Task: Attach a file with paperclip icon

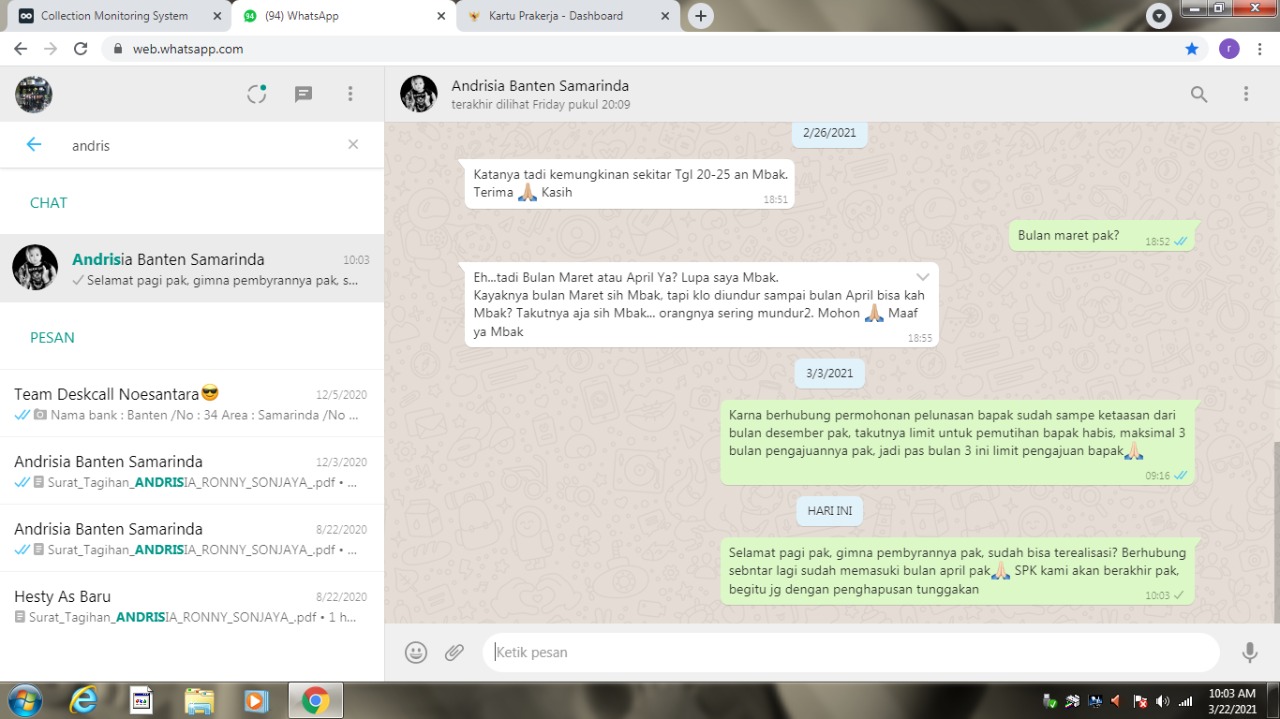Action: tap(455, 652)
